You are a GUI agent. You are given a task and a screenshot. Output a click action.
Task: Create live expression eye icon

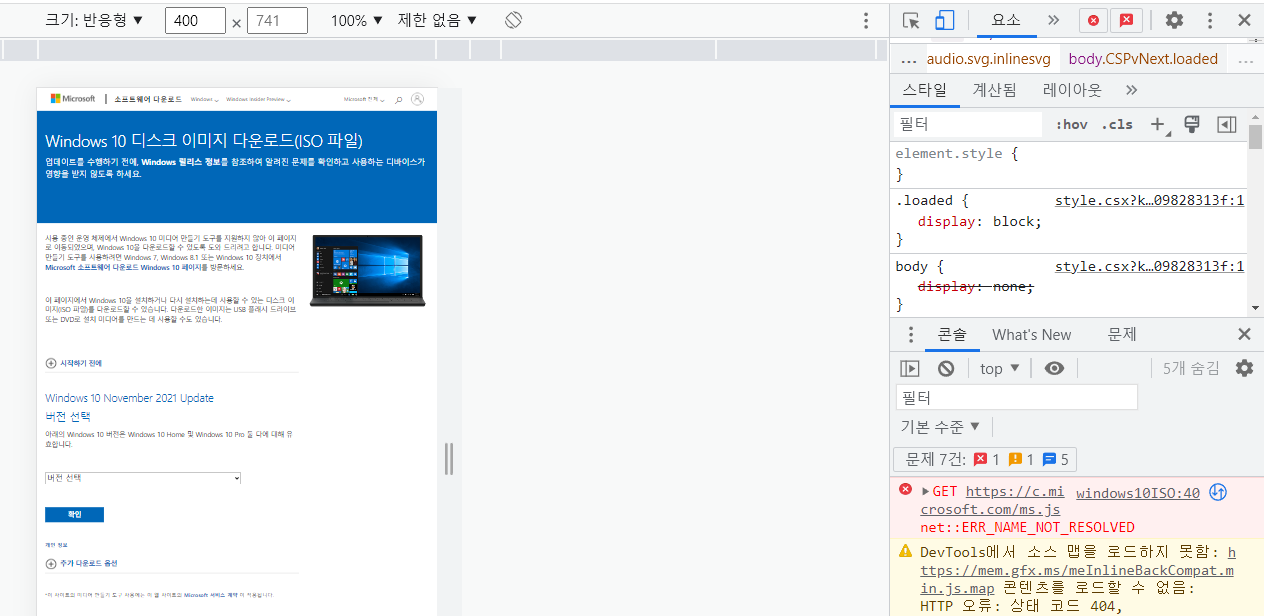click(1054, 368)
